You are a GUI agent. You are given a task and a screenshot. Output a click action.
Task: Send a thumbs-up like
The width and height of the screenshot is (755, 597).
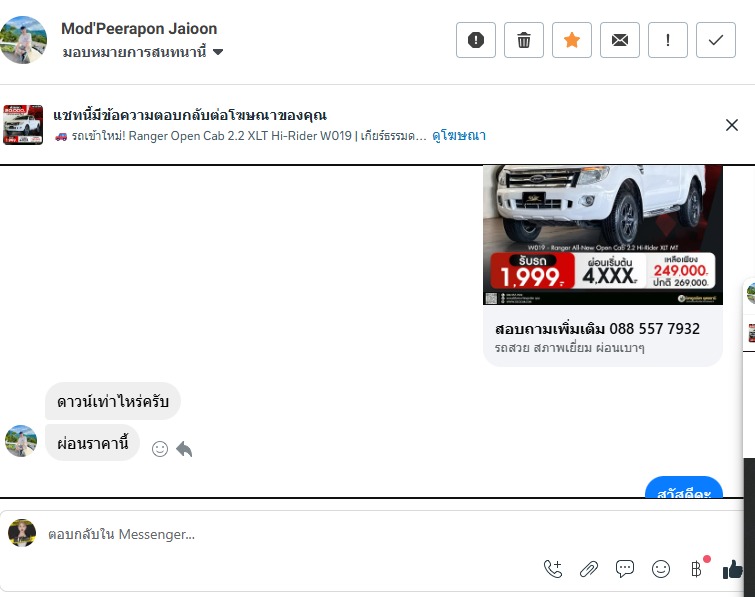coord(733,570)
